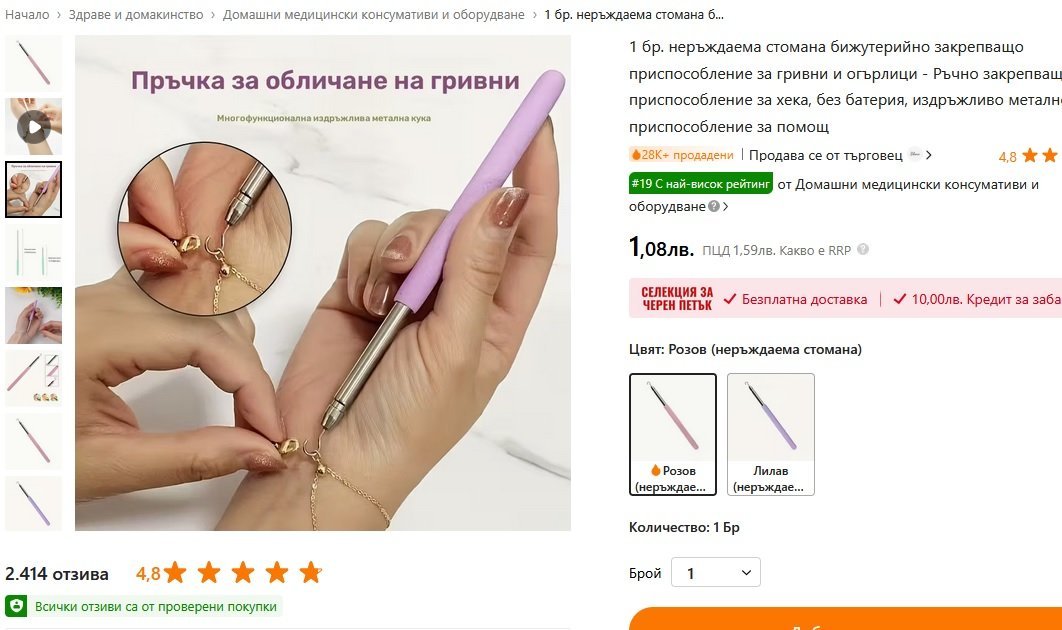Click the СЕЛЕКЦИЯ ЗА ЧЕРЕН ПЕТЪК banner
Viewport: 1062px width, 630px height.
677,299
